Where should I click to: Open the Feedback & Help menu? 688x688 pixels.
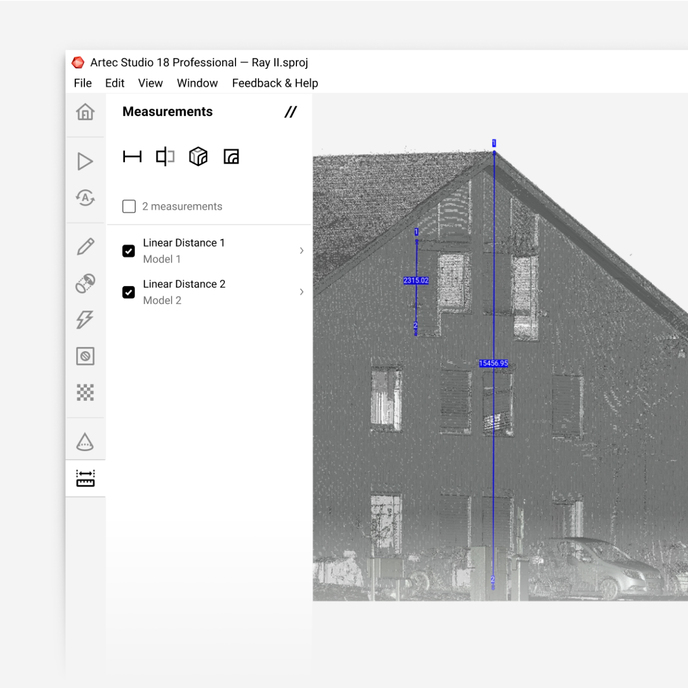pos(275,83)
